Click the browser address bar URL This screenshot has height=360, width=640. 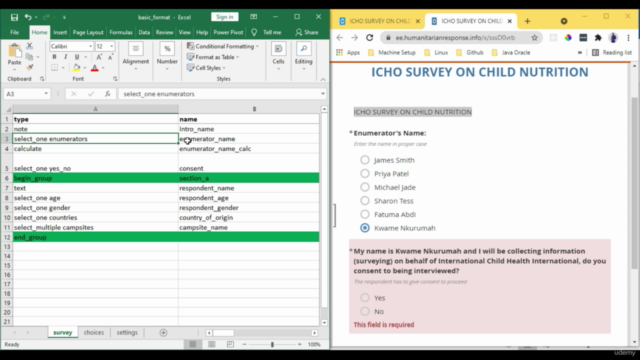tap(455, 38)
